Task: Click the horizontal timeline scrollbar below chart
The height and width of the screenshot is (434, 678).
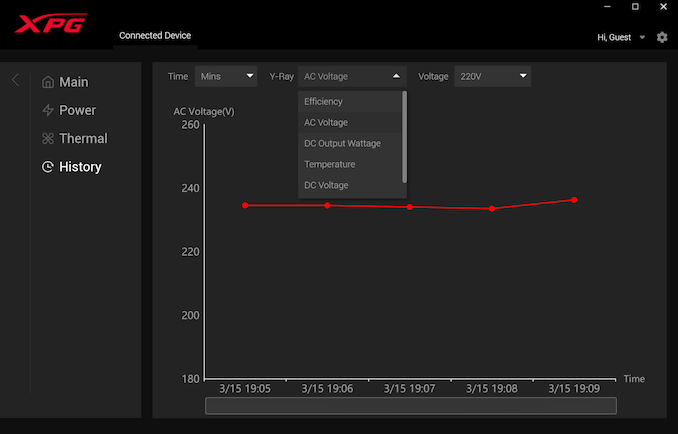Action: tap(410, 405)
